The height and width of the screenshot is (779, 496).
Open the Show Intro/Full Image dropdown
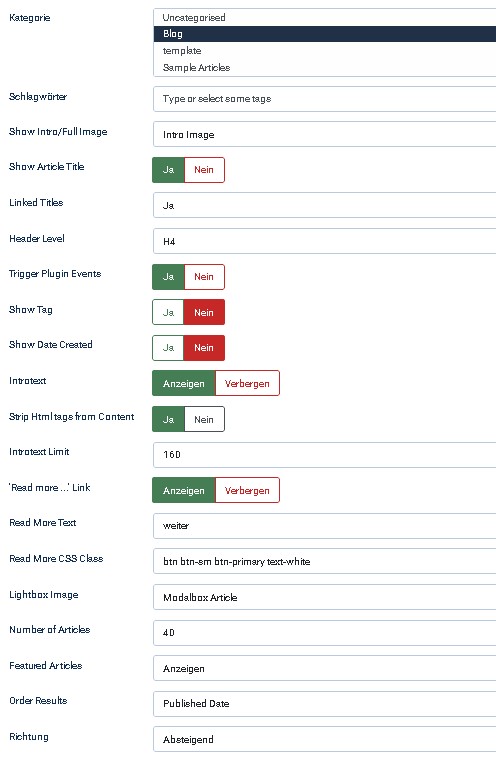pos(325,134)
